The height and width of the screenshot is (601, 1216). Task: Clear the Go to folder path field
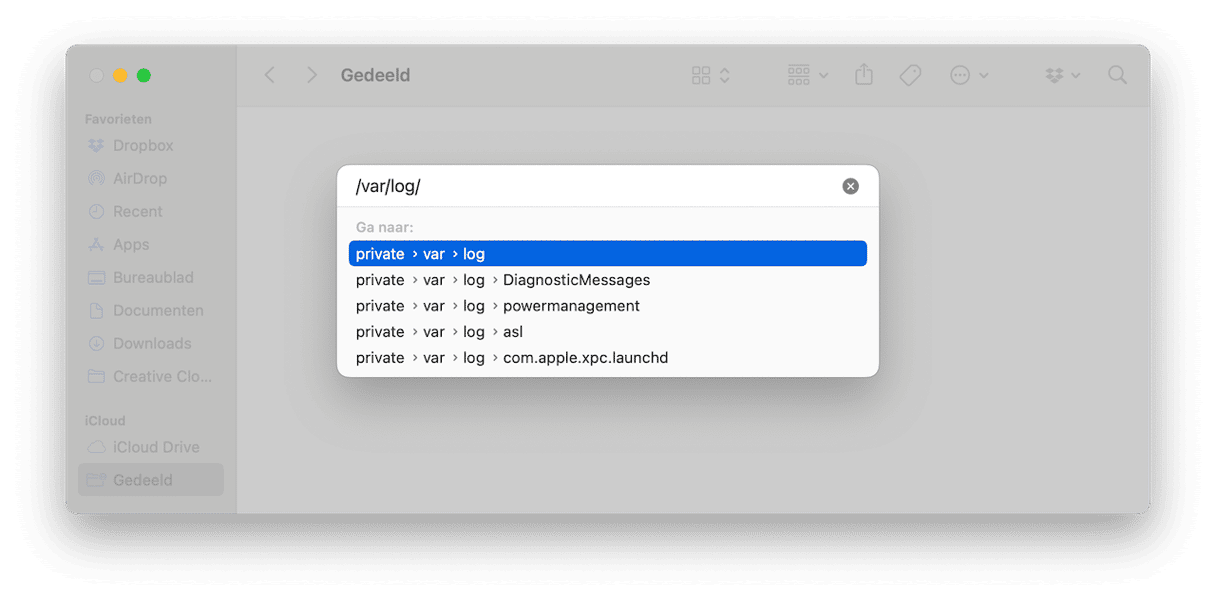(x=850, y=186)
